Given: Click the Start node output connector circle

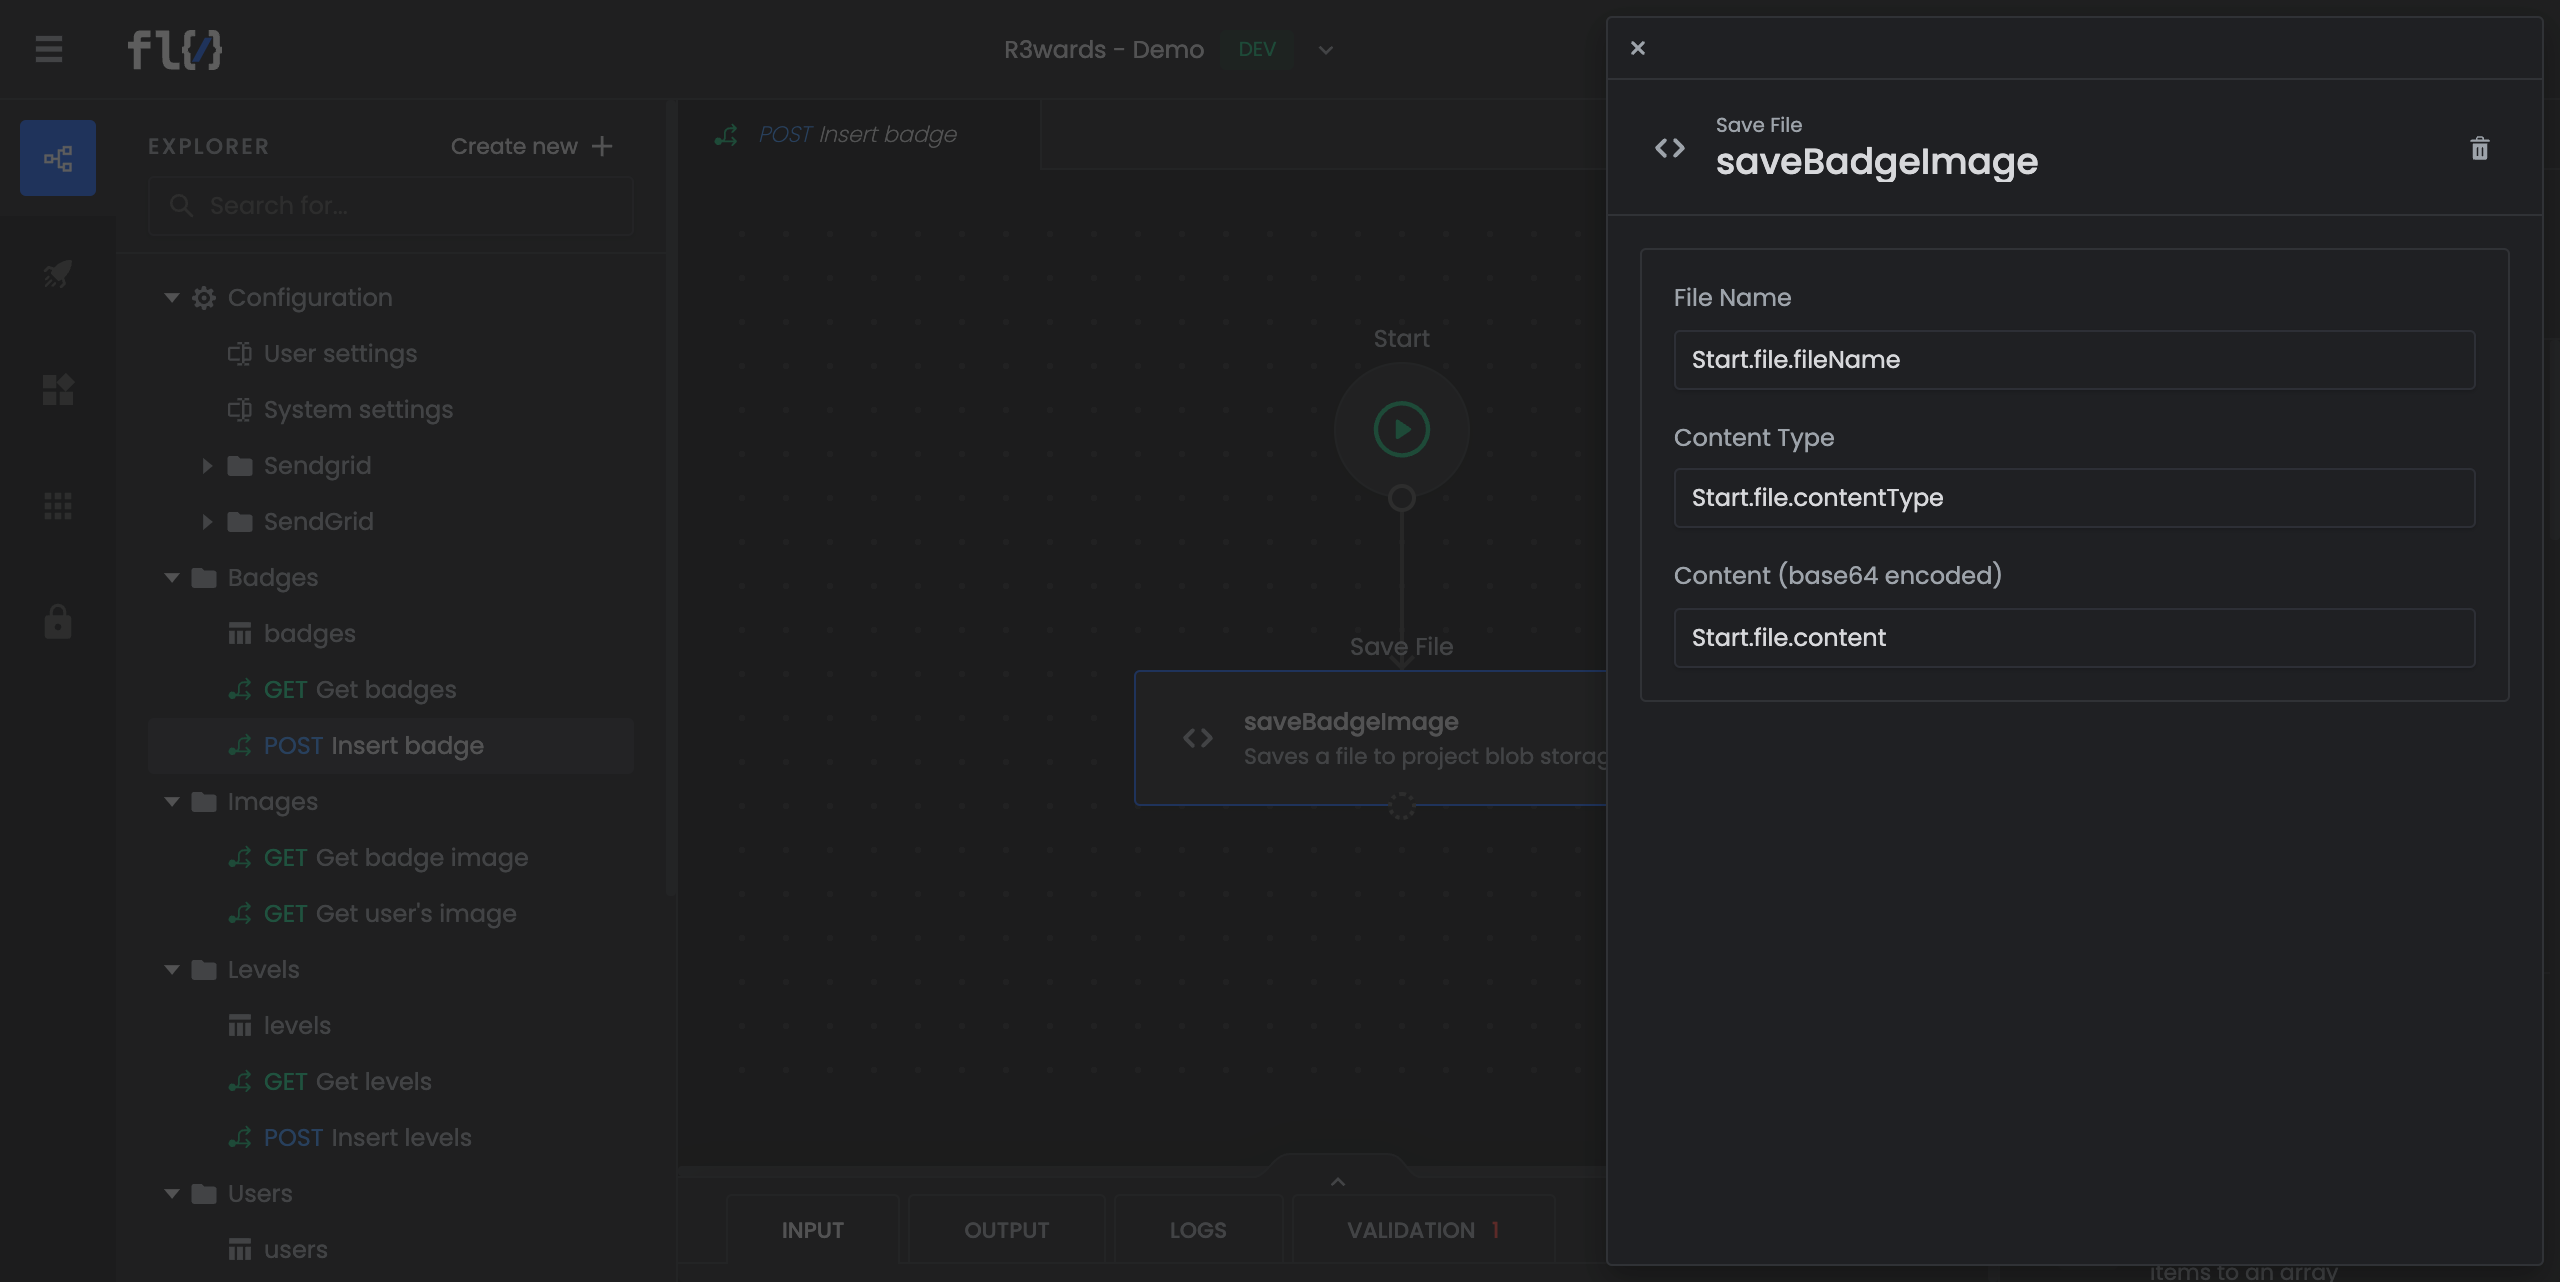Looking at the screenshot, I should (x=1401, y=497).
